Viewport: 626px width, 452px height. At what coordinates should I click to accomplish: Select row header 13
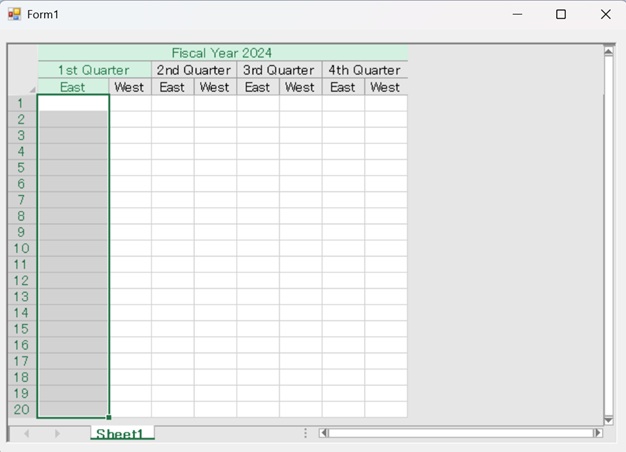click(22, 297)
